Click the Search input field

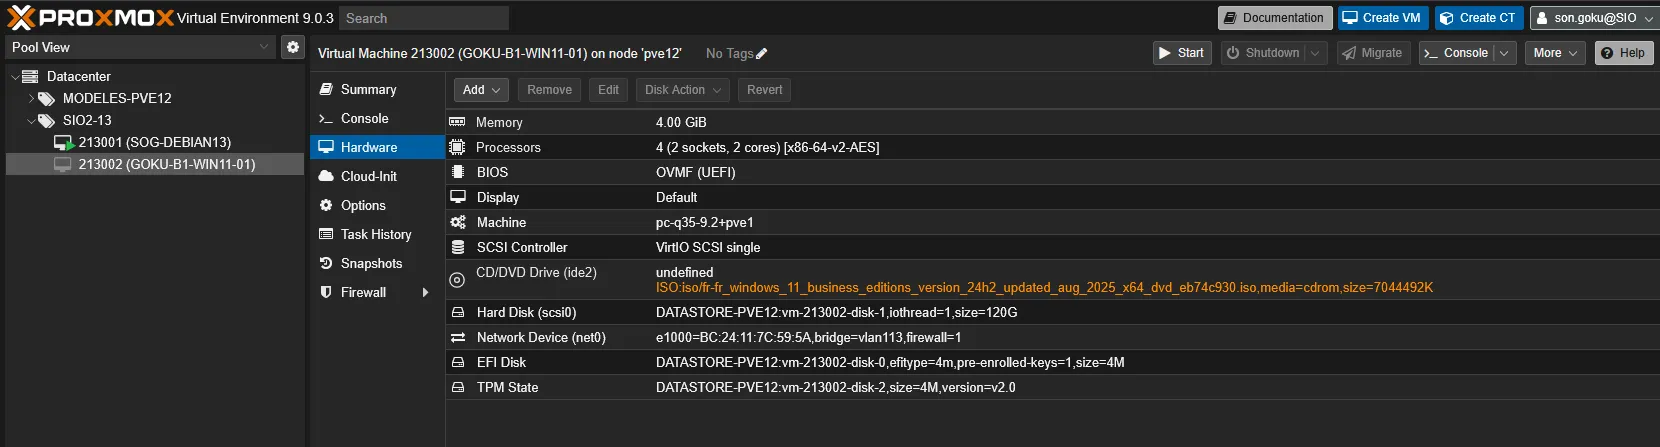pos(423,18)
